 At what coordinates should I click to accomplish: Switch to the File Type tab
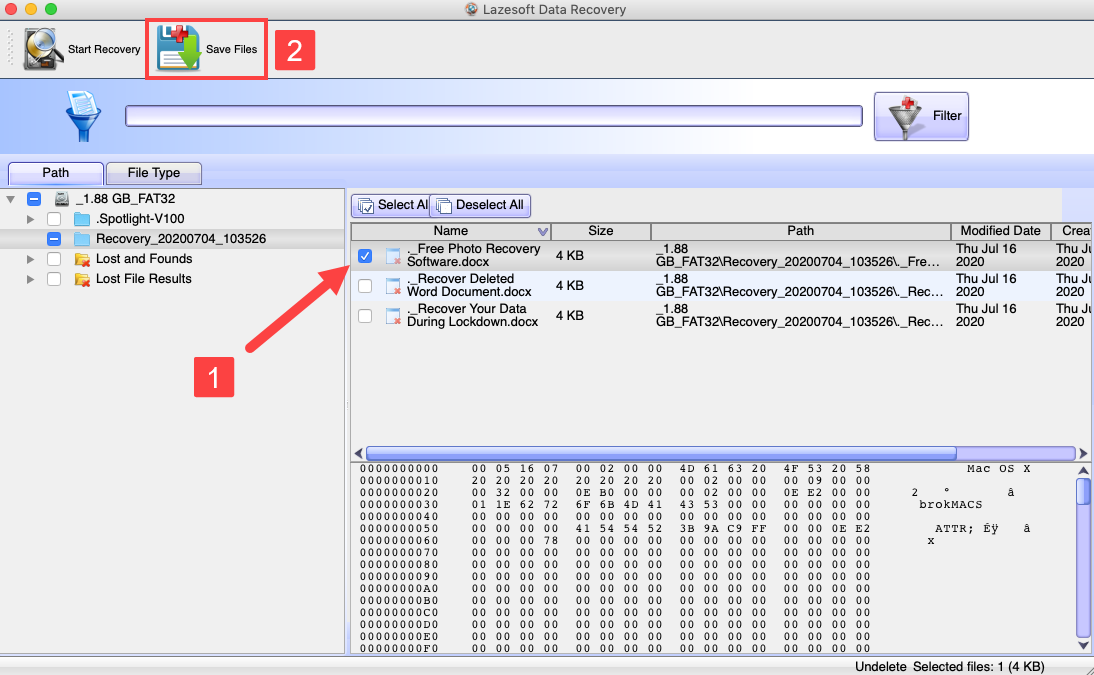pyautogui.click(x=153, y=172)
